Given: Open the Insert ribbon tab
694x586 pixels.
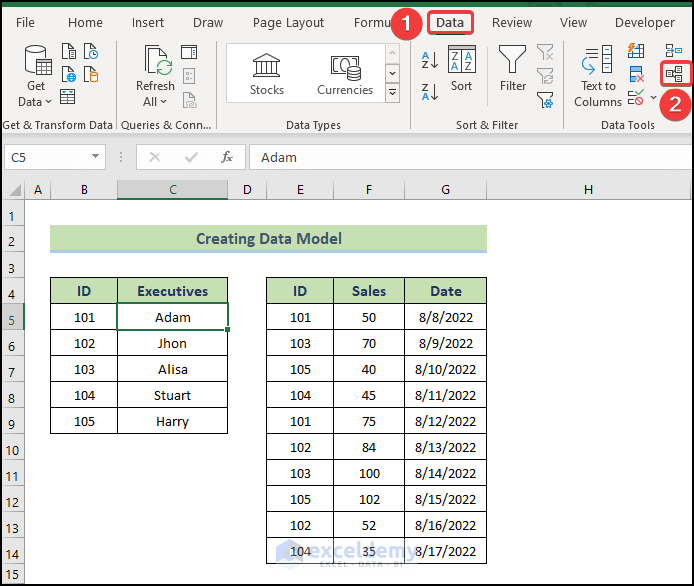Looking at the screenshot, I should 148,22.
